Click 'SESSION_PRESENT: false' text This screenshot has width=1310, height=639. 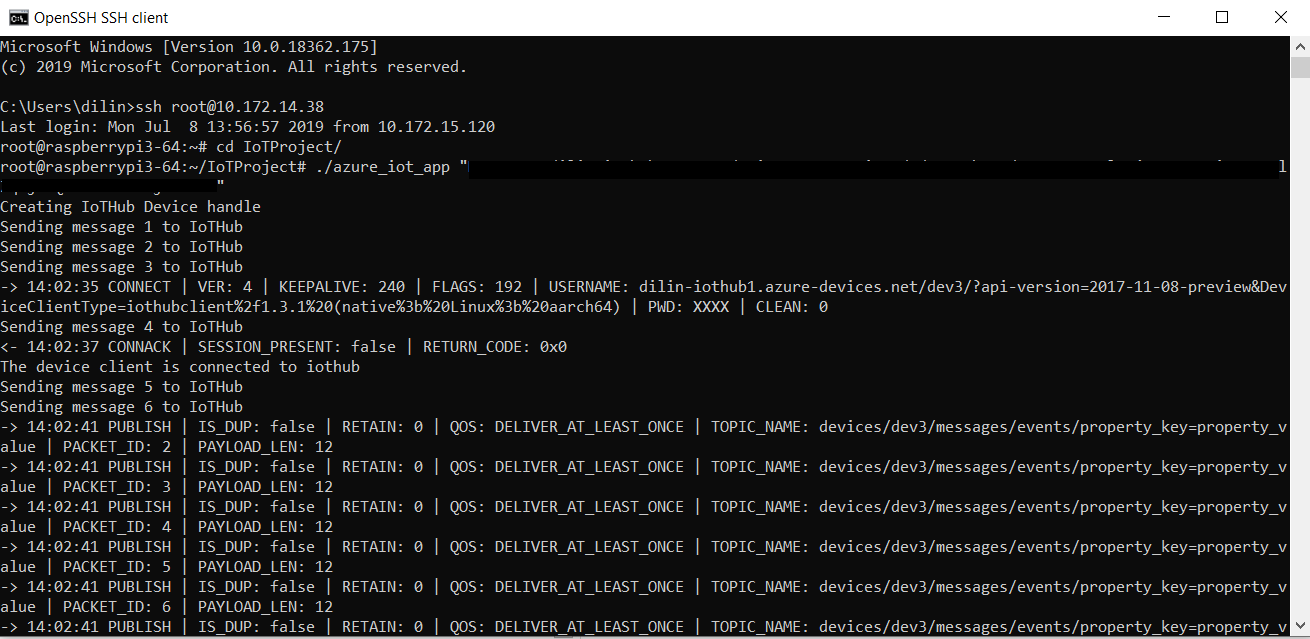click(x=297, y=347)
